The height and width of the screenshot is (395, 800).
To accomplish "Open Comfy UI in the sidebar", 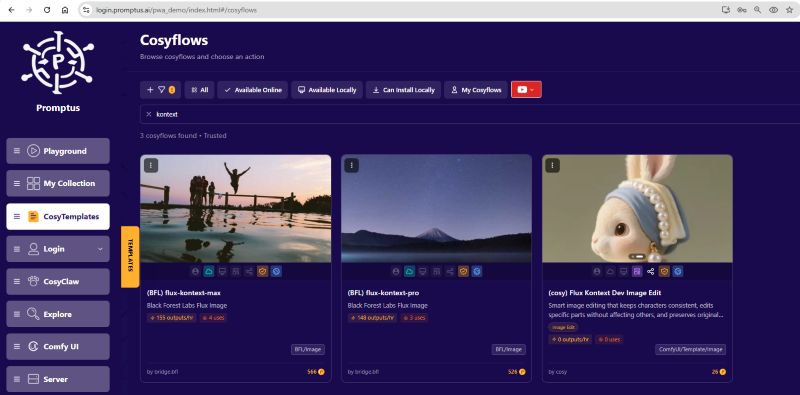I will point(58,347).
